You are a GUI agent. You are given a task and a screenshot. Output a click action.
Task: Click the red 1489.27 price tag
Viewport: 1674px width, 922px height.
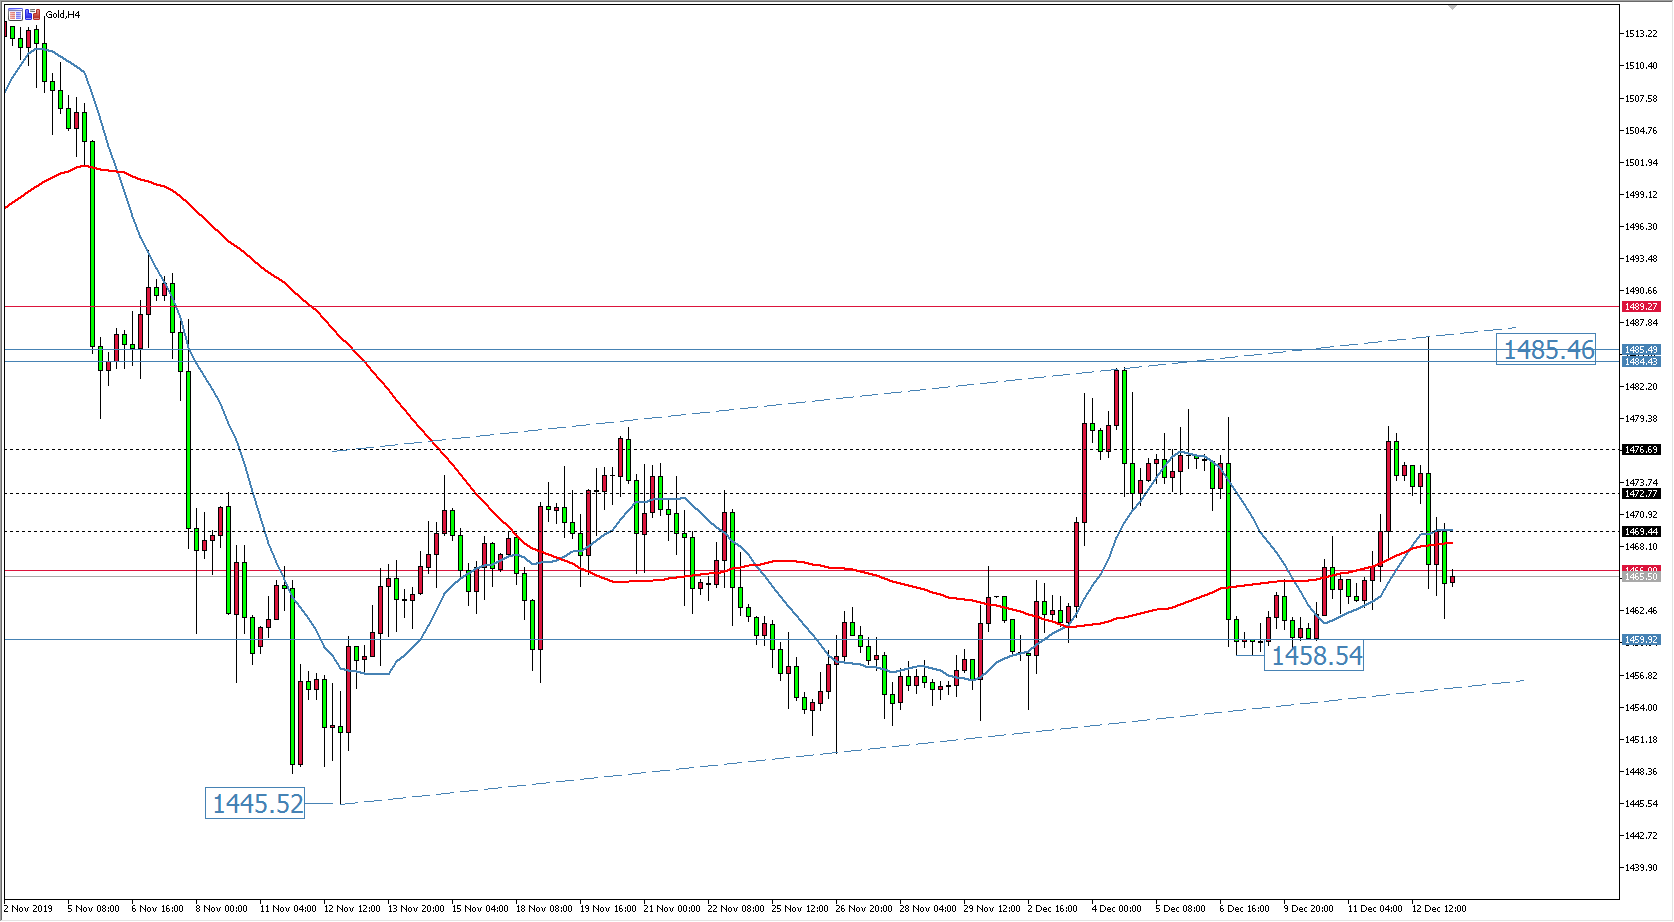[1641, 307]
